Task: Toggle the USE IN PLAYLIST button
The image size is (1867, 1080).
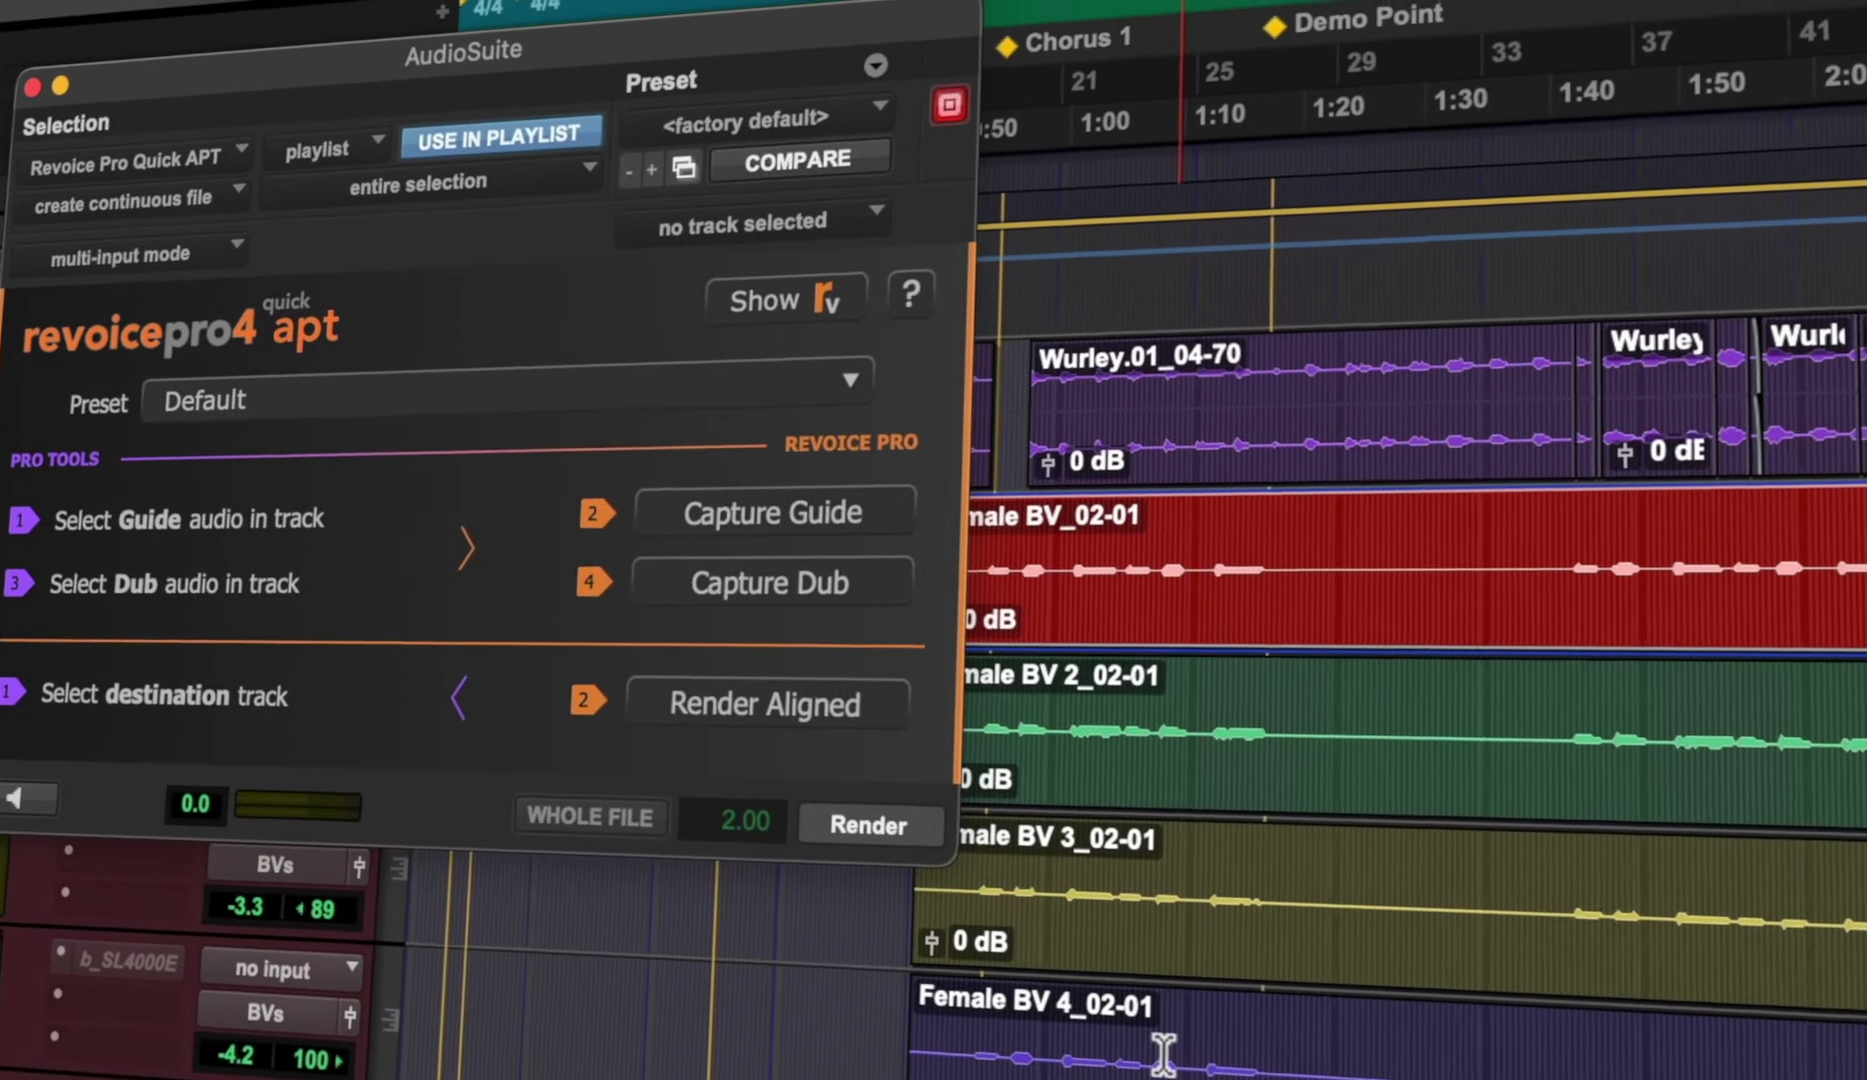Action: coord(500,137)
